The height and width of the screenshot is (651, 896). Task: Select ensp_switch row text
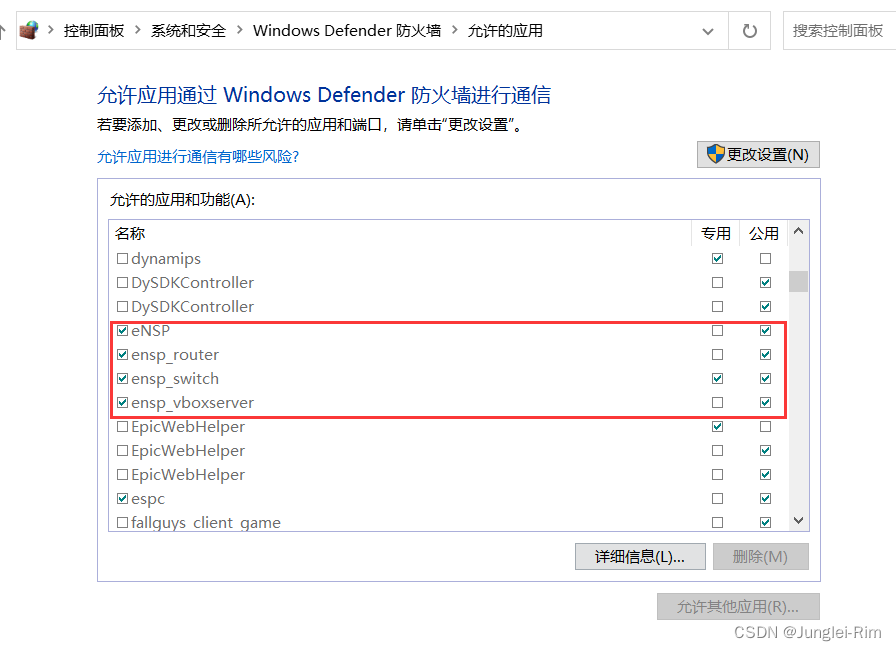click(175, 379)
